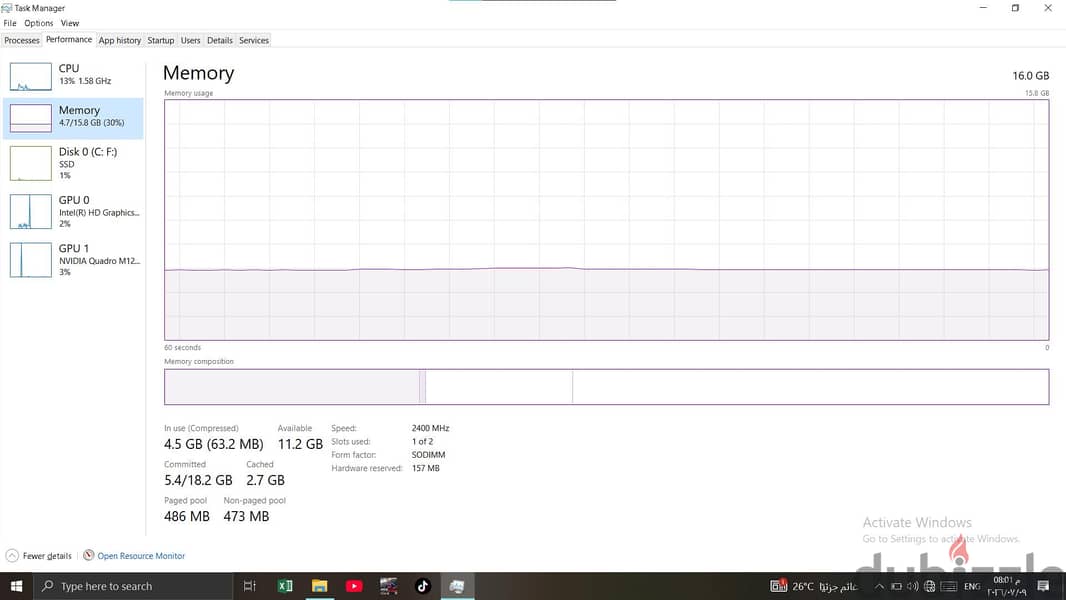The height and width of the screenshot is (600, 1066).
Task: Switch to the Processes tab
Action: click(22, 41)
